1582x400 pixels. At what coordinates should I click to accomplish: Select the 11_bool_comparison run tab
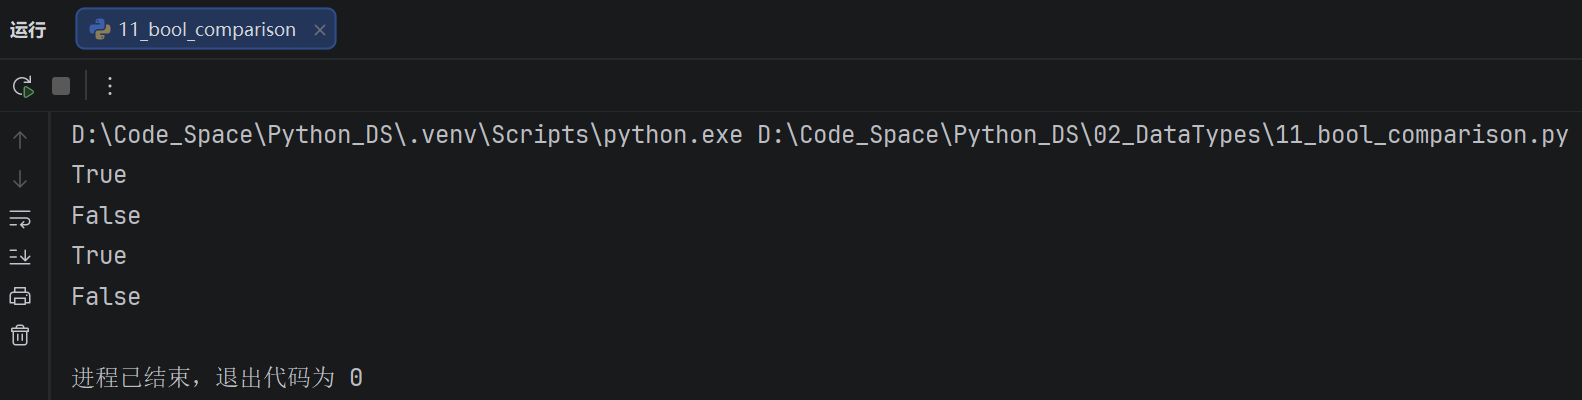206,29
